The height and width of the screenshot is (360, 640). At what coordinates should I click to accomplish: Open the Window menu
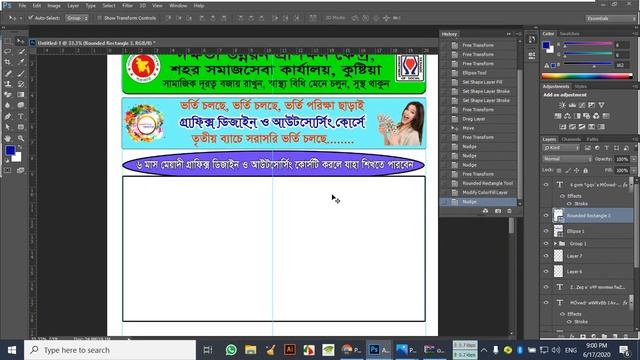point(178,6)
